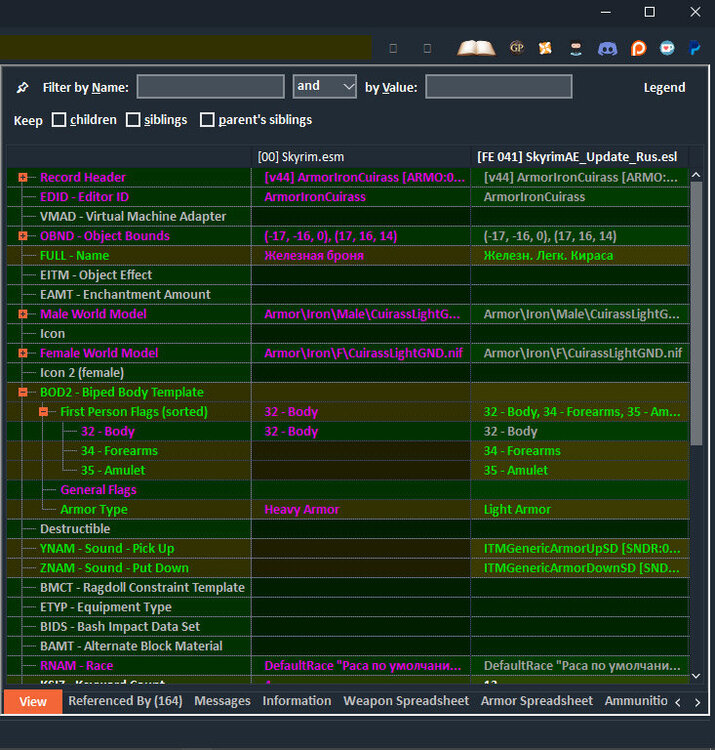Click the GP round logo icon

tap(517, 48)
